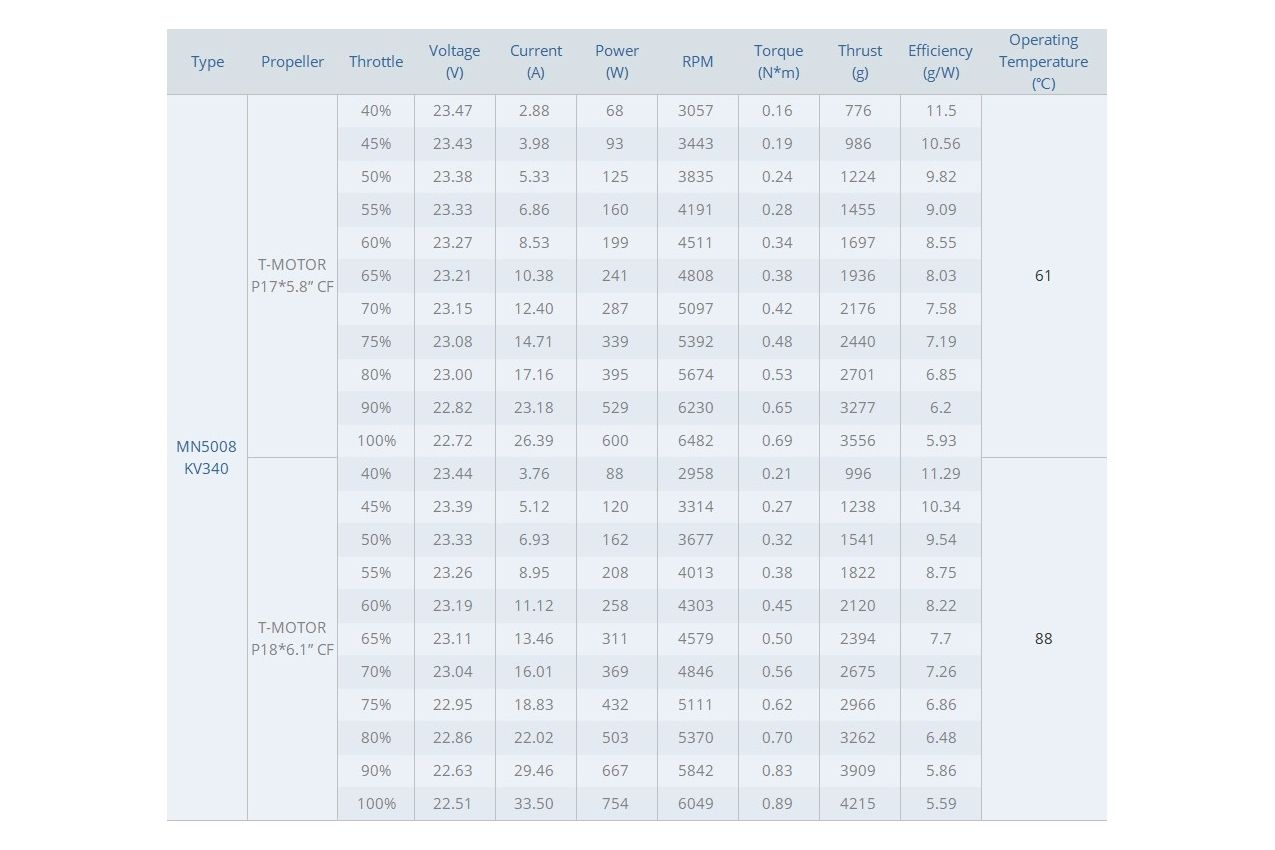The height and width of the screenshot is (850, 1275).
Task: Click the Throttle column header
Action: 376,62
